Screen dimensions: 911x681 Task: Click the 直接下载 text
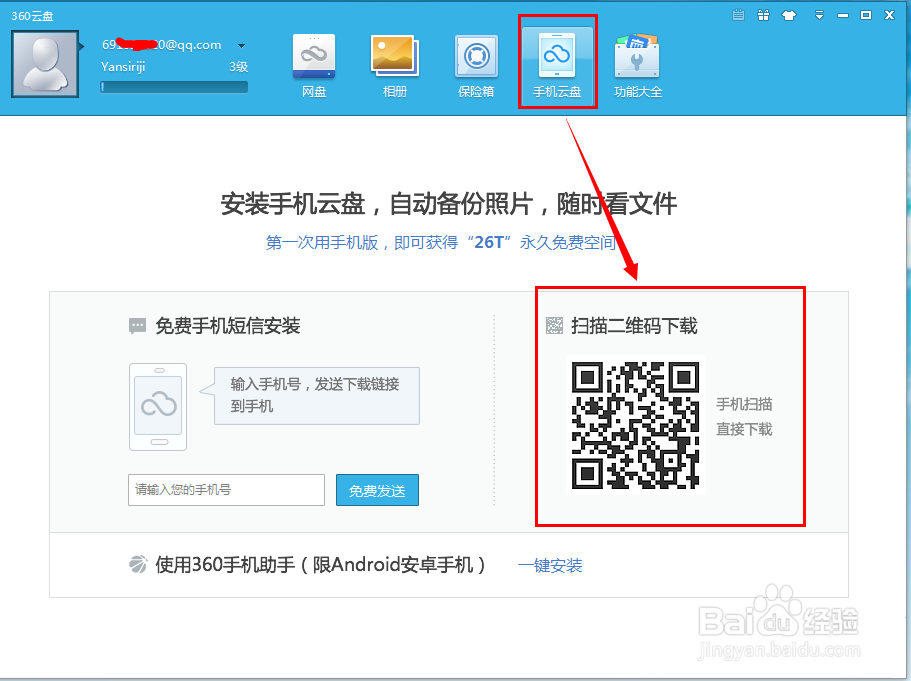744,429
